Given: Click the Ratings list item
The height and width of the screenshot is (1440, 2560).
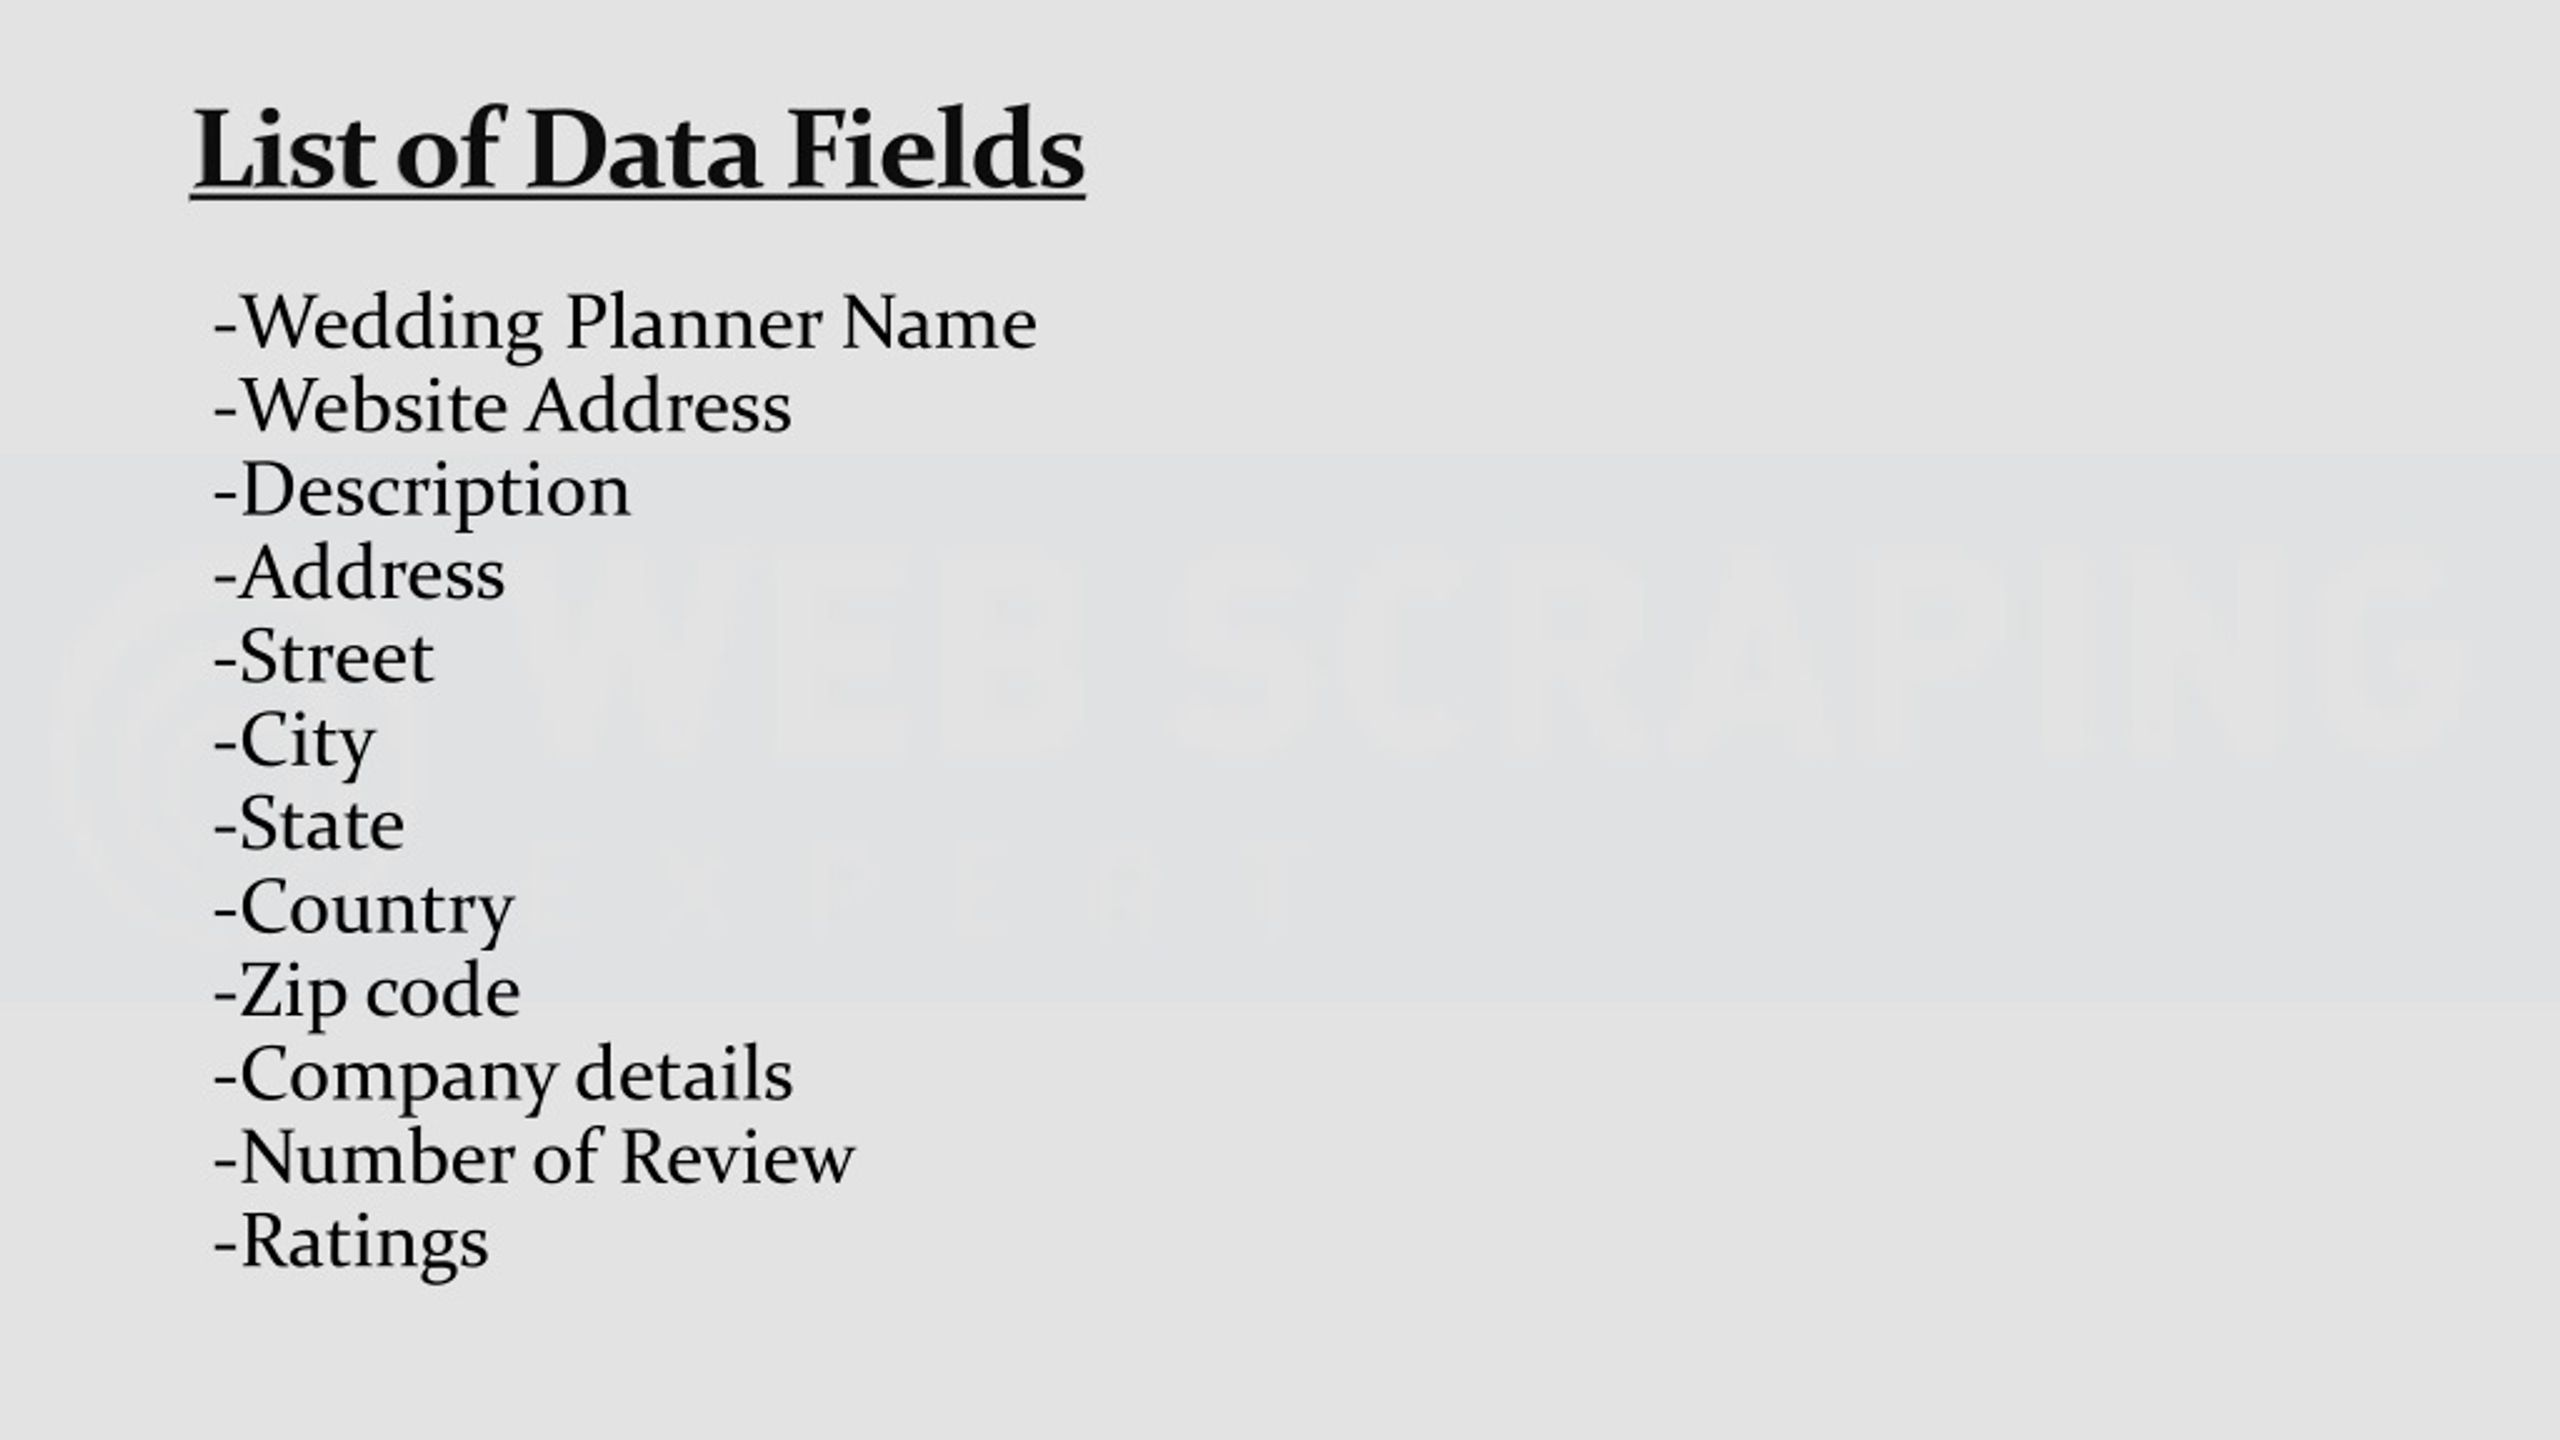Looking at the screenshot, I should (x=351, y=1243).
